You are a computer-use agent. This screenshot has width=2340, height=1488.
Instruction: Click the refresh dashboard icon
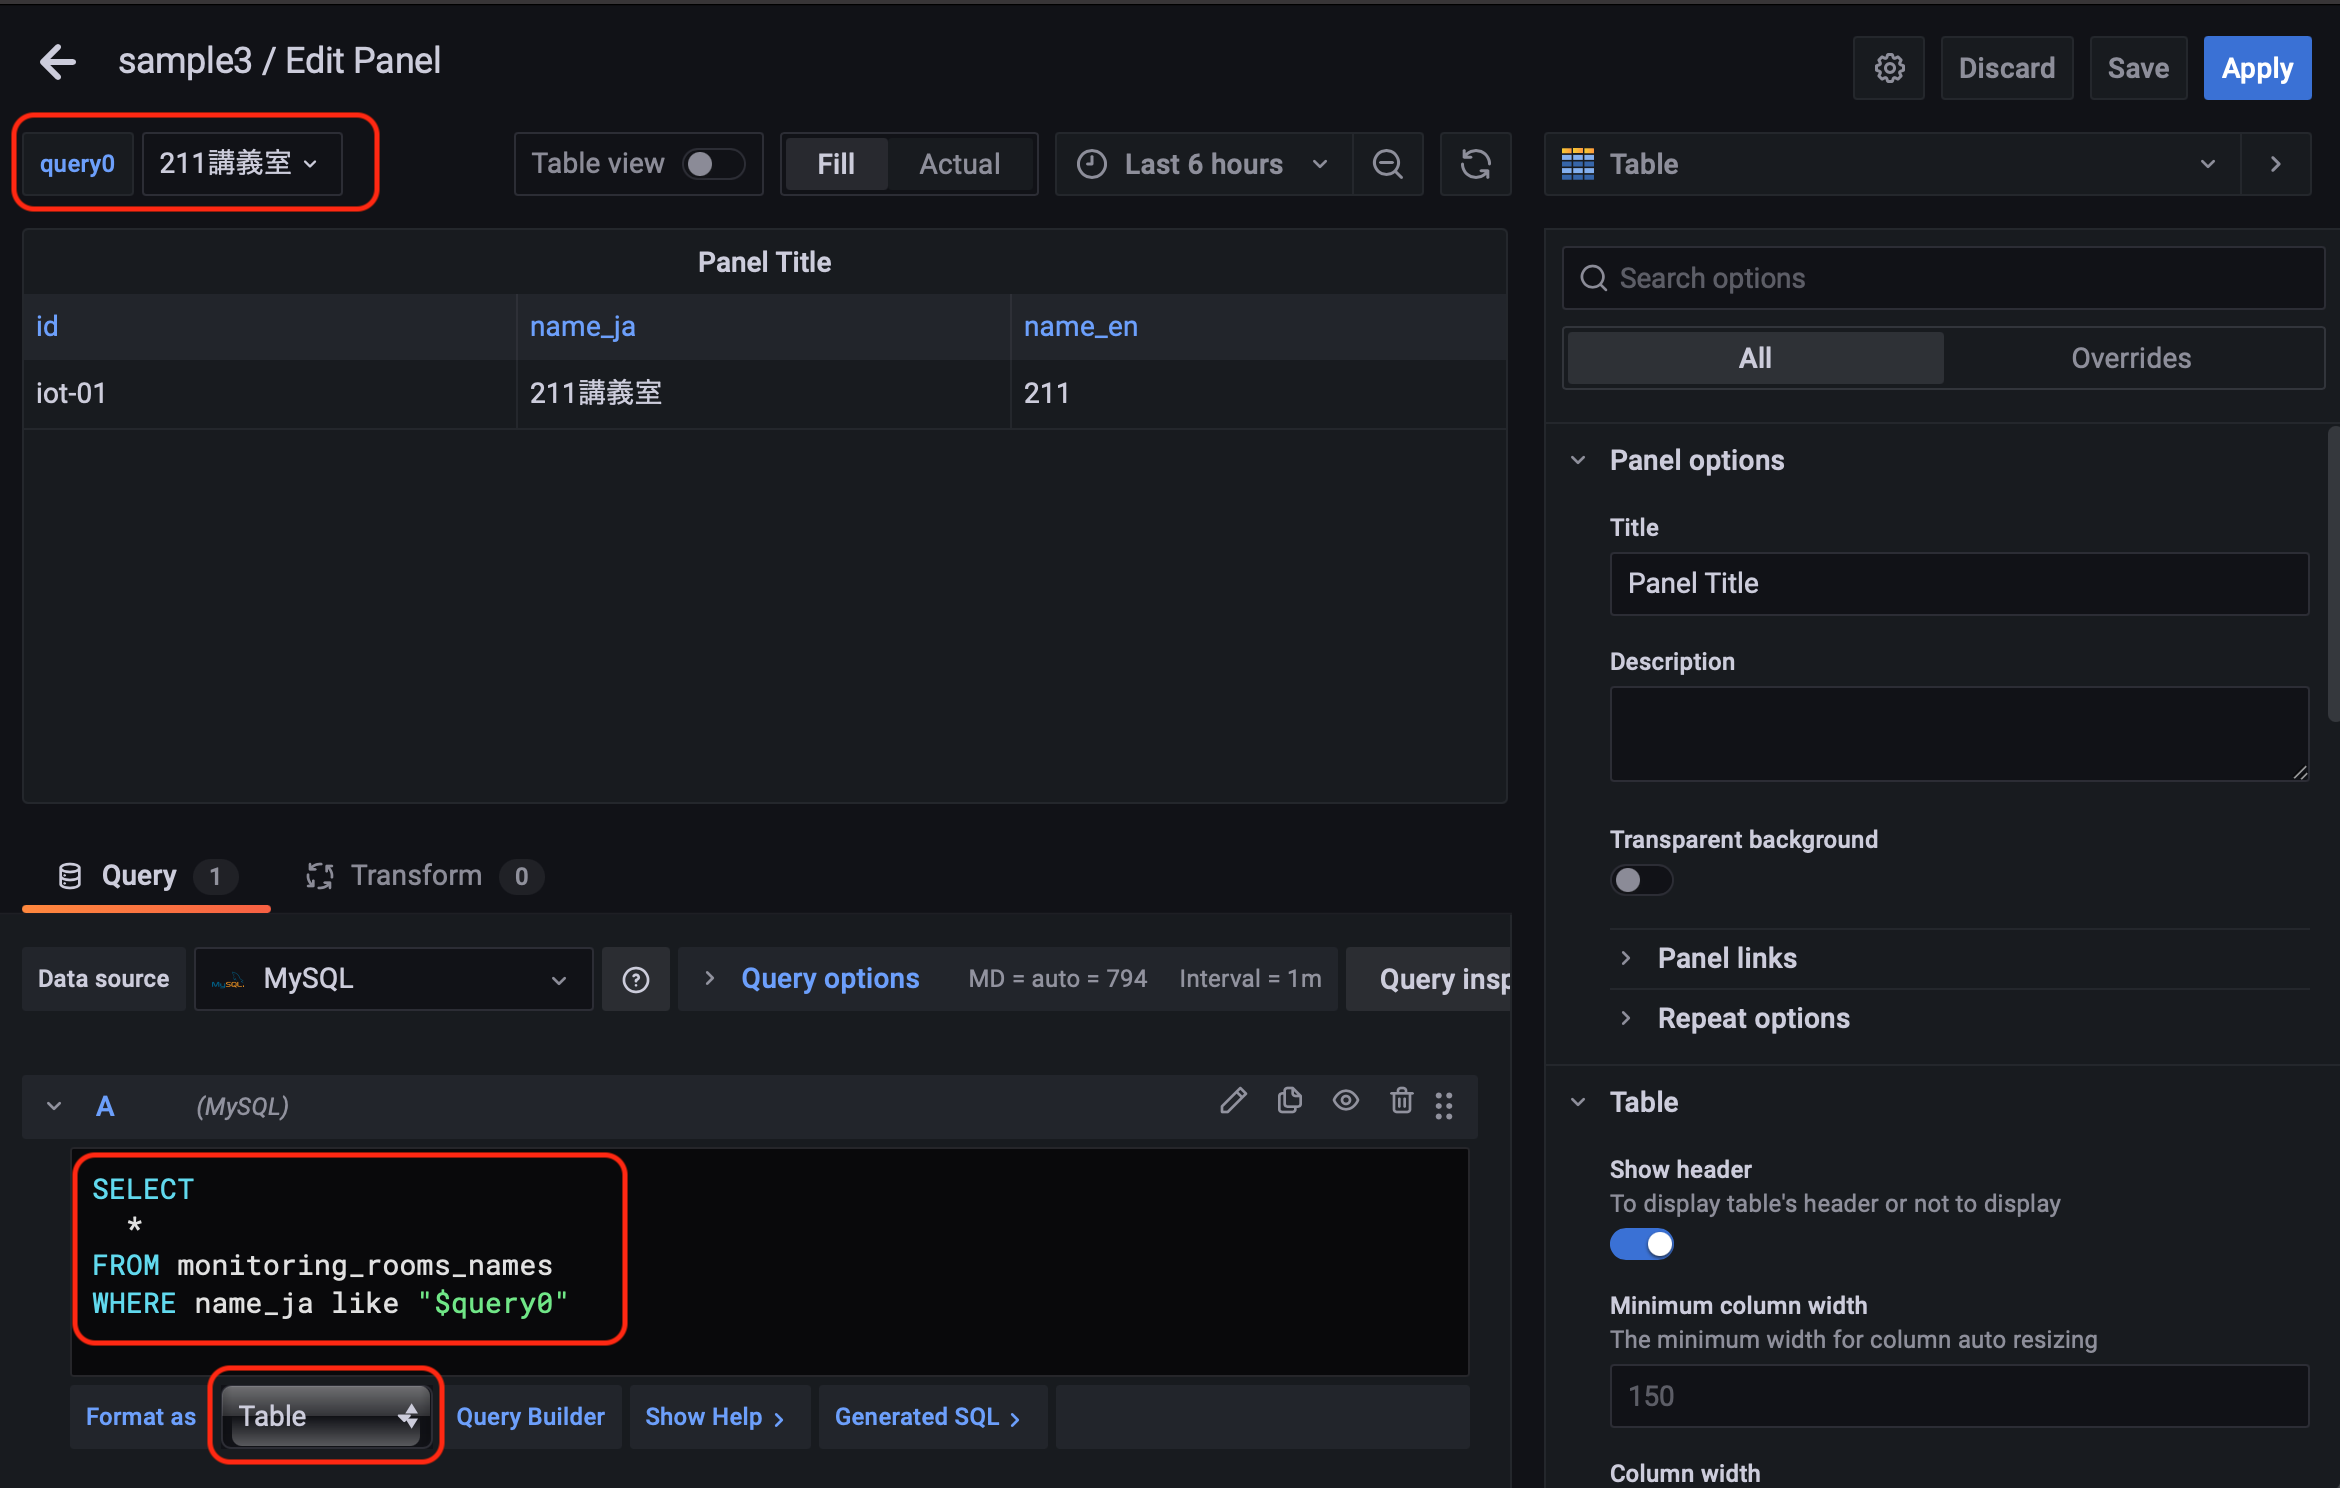[x=1475, y=164]
